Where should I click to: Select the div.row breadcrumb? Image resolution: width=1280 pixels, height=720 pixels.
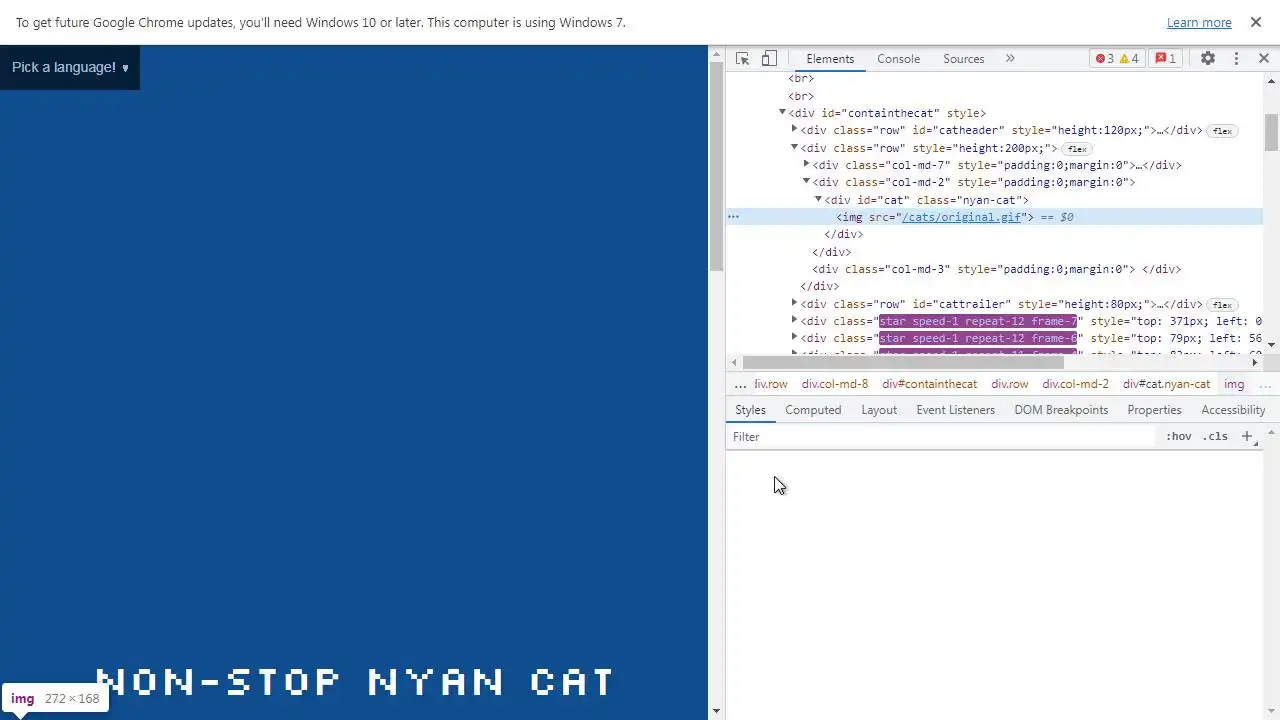click(1009, 384)
